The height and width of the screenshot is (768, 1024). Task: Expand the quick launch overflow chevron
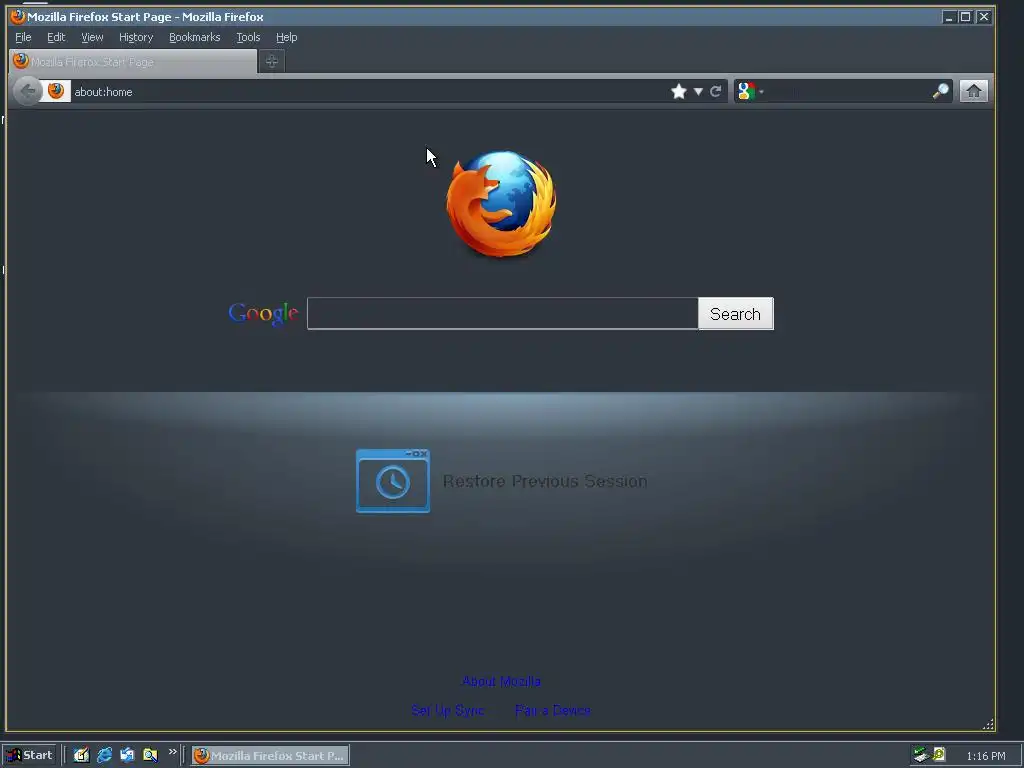point(172,752)
